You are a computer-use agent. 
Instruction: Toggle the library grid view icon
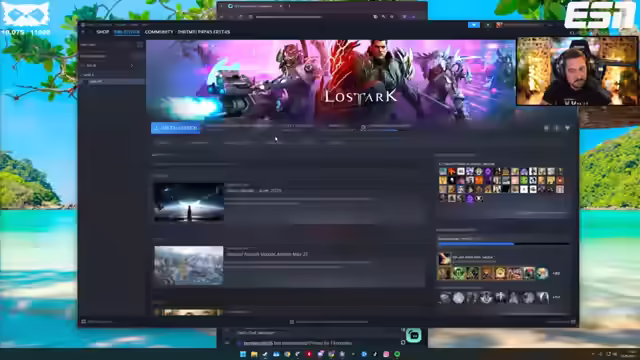point(140,45)
